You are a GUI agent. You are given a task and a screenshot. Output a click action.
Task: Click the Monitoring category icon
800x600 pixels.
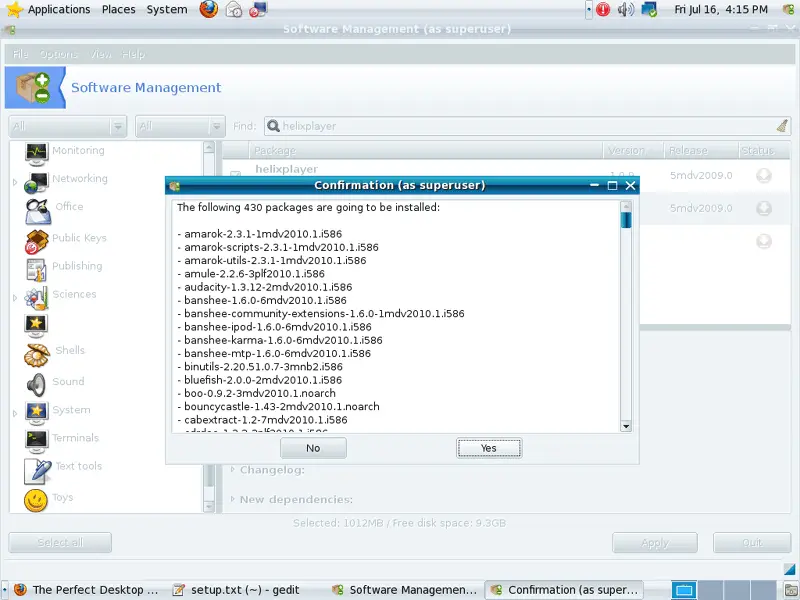(x=36, y=154)
